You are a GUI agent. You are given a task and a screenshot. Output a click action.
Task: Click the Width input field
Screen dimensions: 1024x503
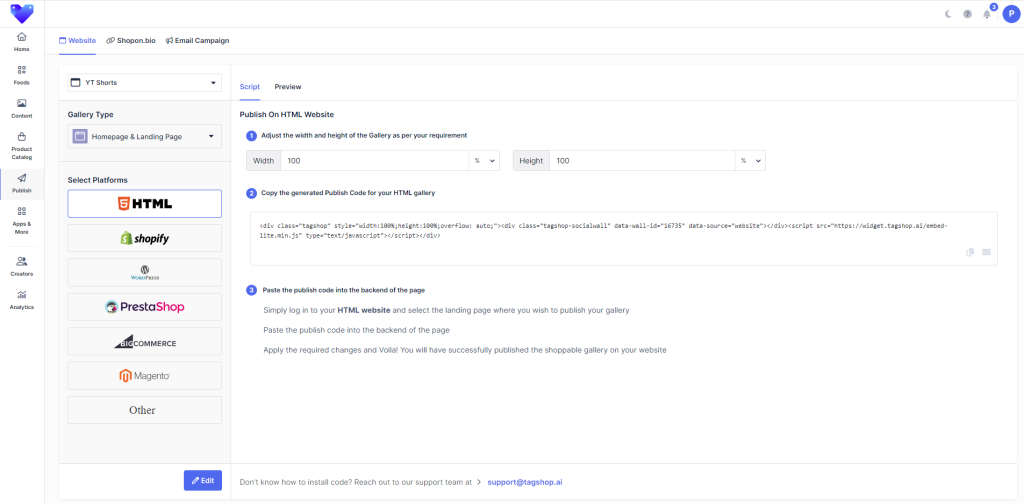tap(374, 161)
